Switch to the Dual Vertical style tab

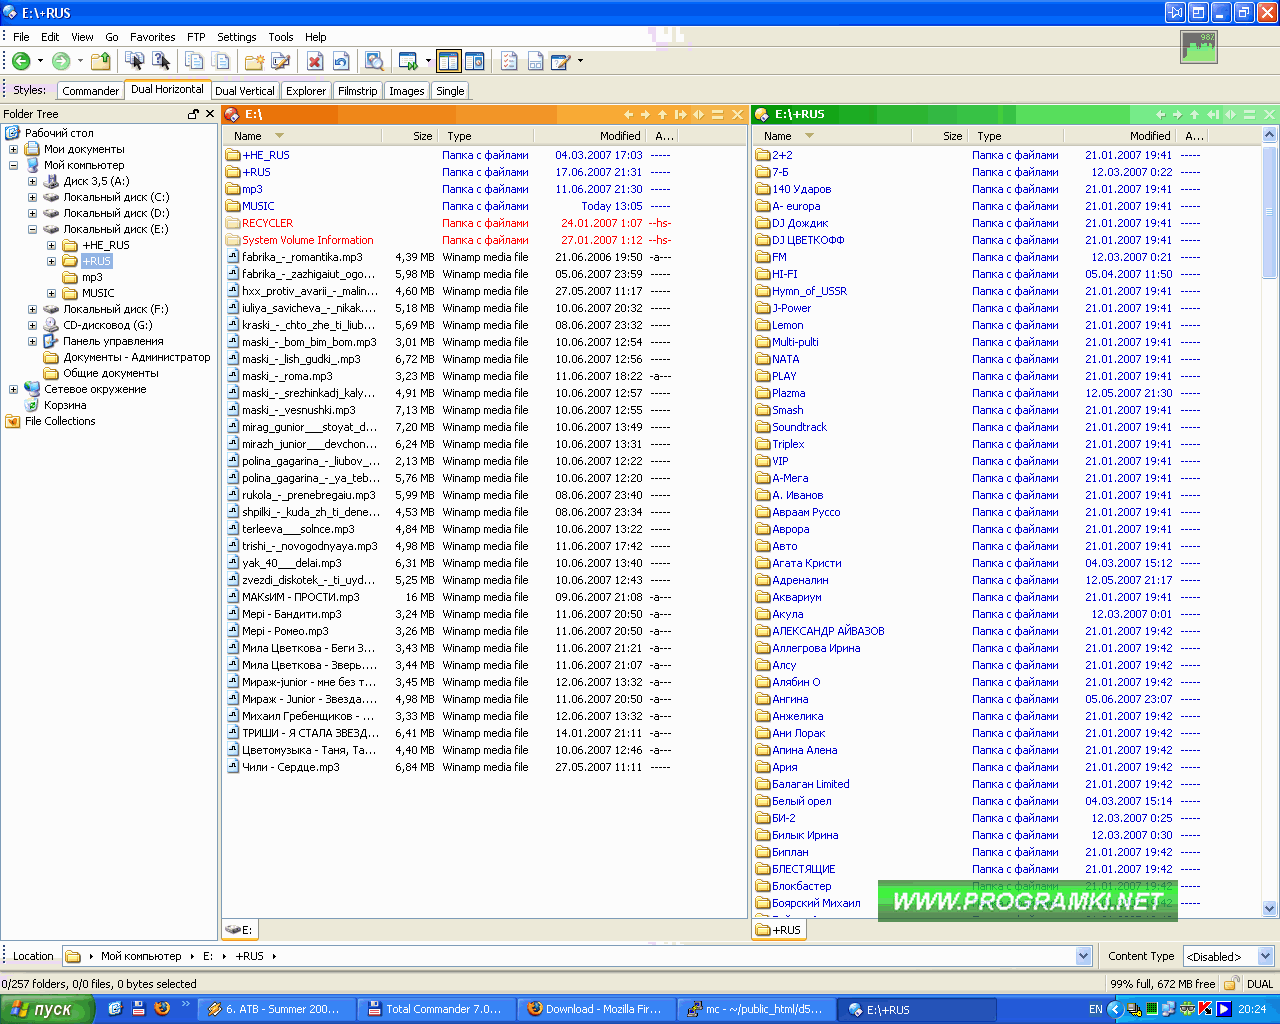click(245, 91)
